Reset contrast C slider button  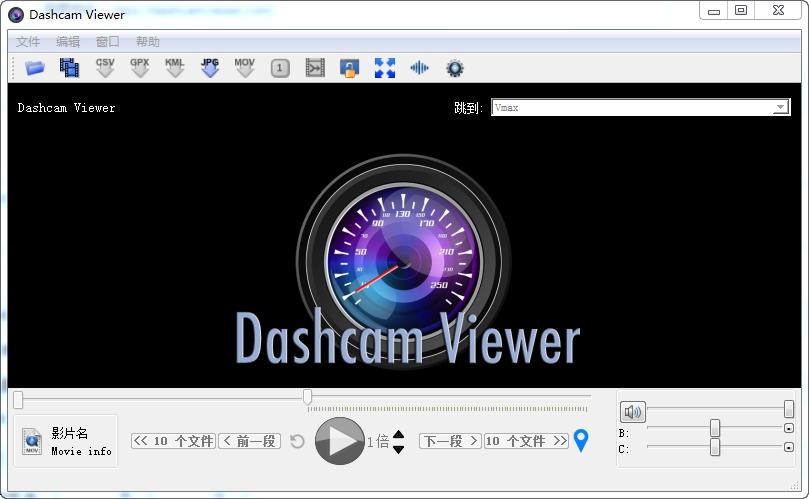(x=788, y=447)
